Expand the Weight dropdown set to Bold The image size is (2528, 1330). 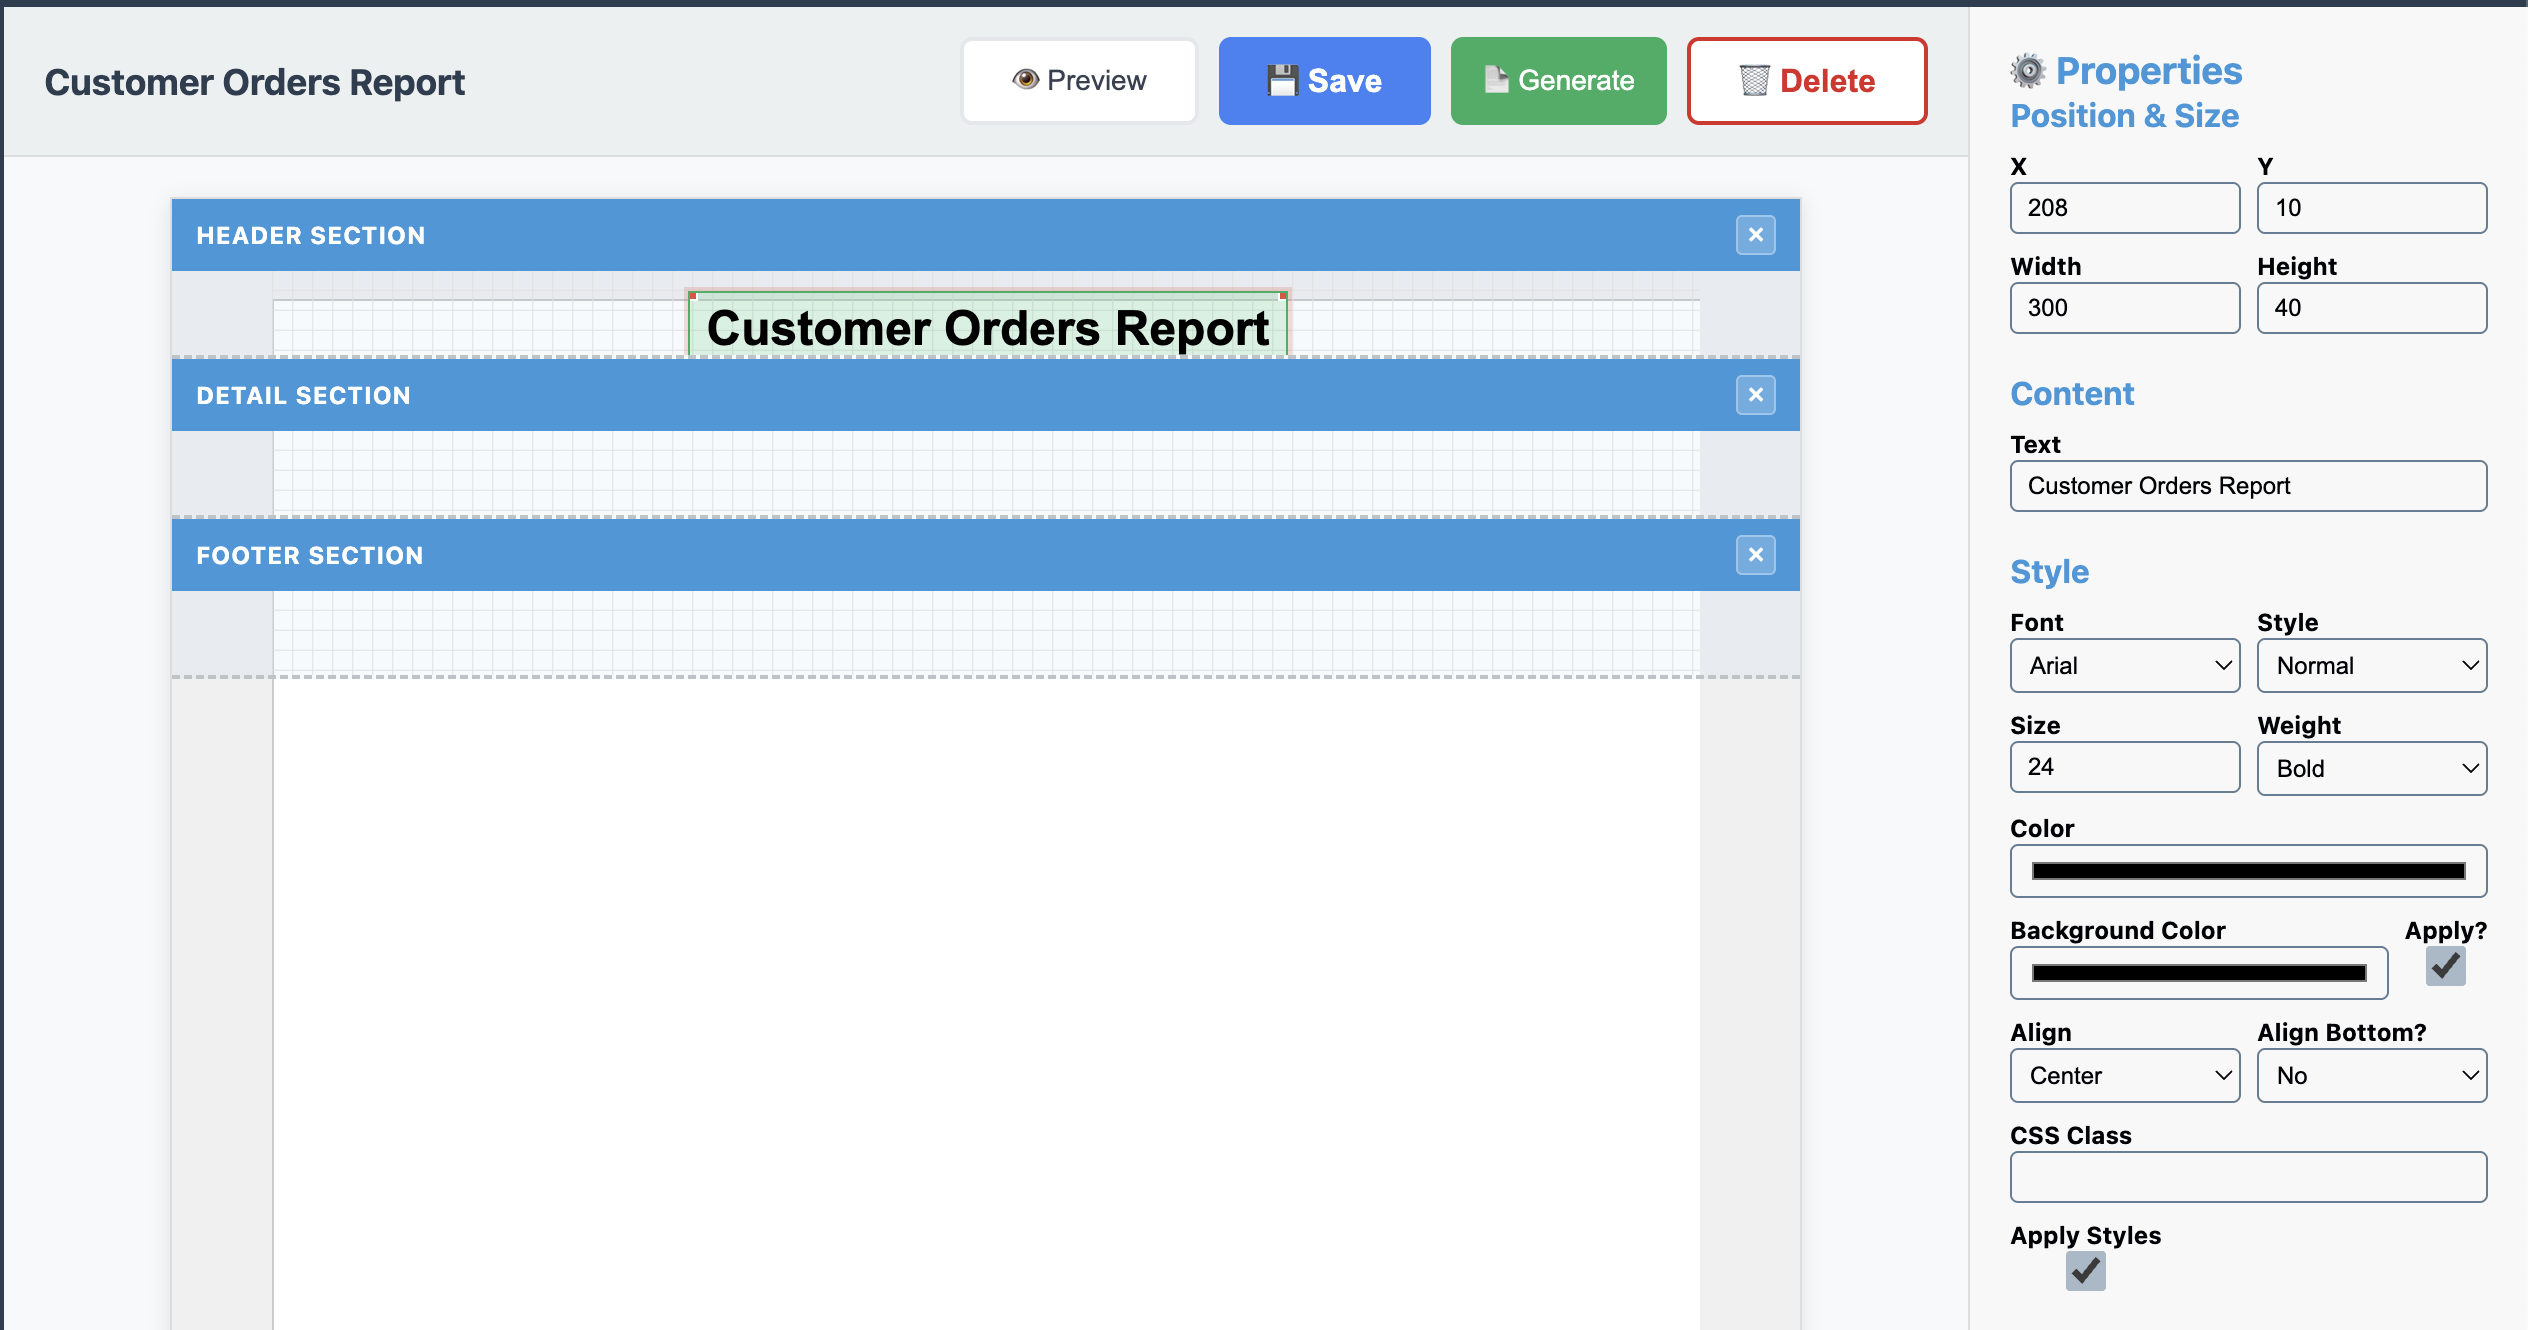point(2371,769)
